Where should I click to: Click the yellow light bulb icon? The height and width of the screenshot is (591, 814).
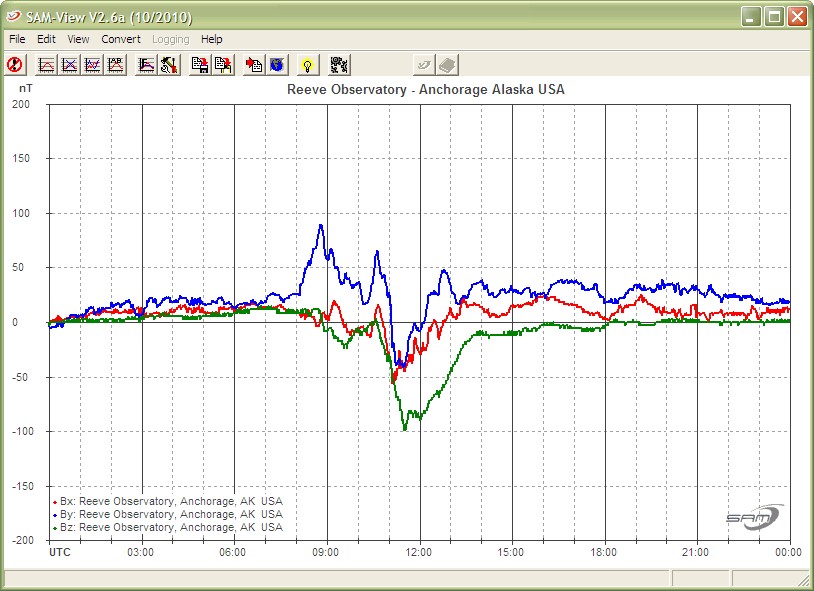308,65
